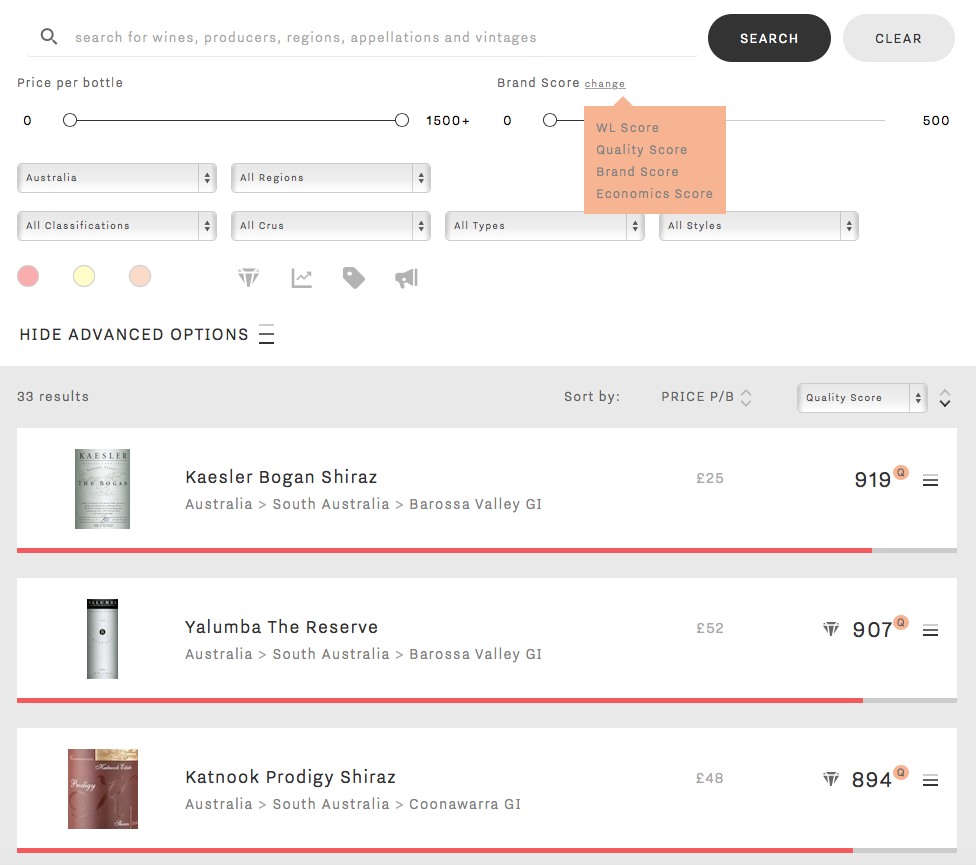Toggle sort direction arrows beside Quality Score
The height and width of the screenshot is (865, 976).
[945, 398]
